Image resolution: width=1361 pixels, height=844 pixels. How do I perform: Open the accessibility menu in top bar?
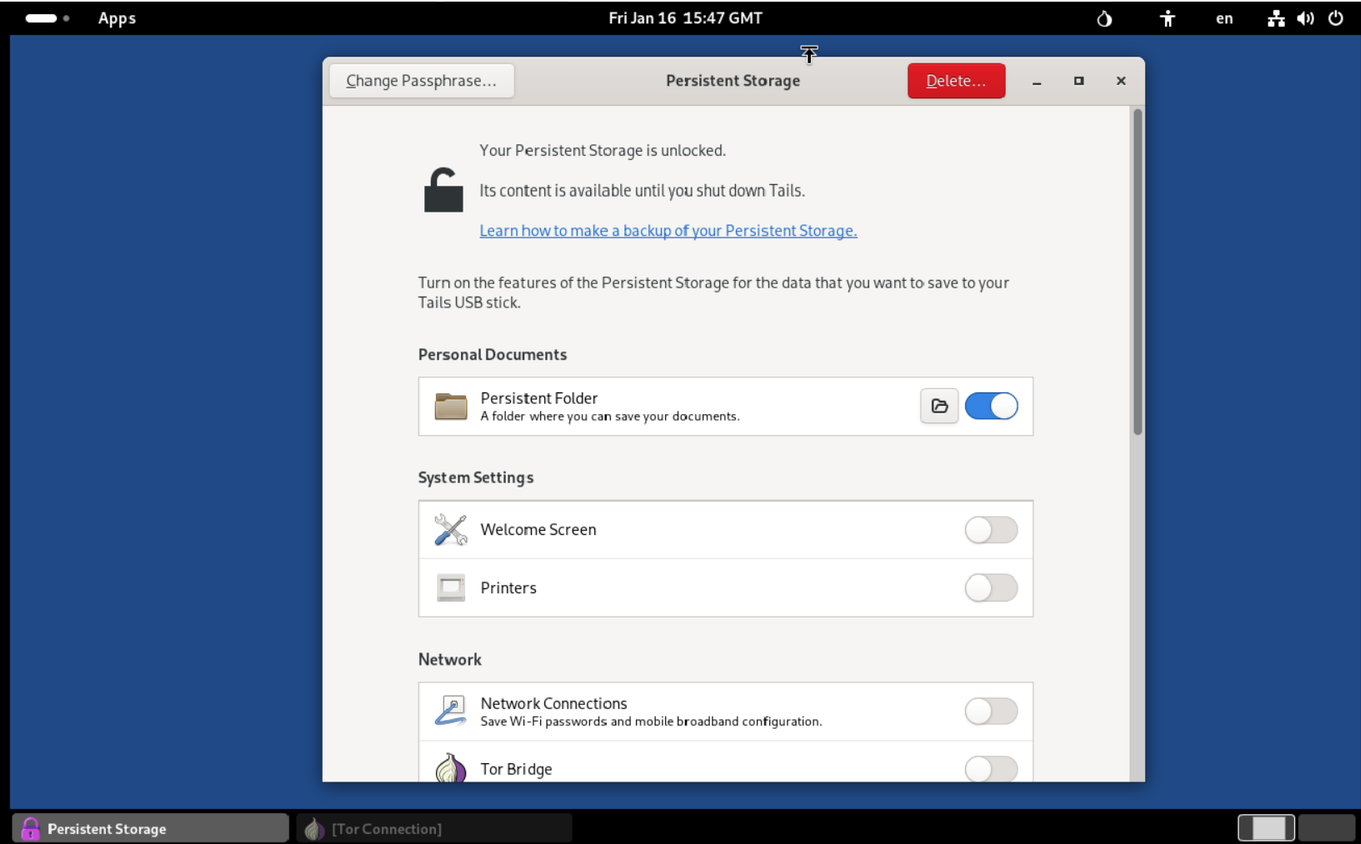[1167, 18]
